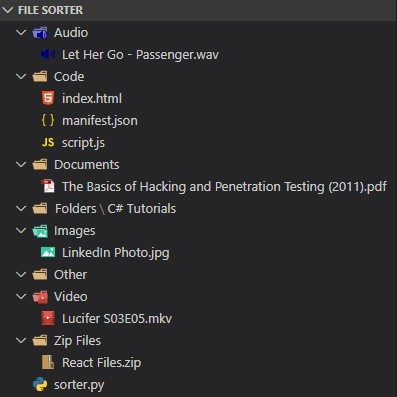Collapse the FILE SORTER root section
The image size is (397, 397).
pos(7,10)
